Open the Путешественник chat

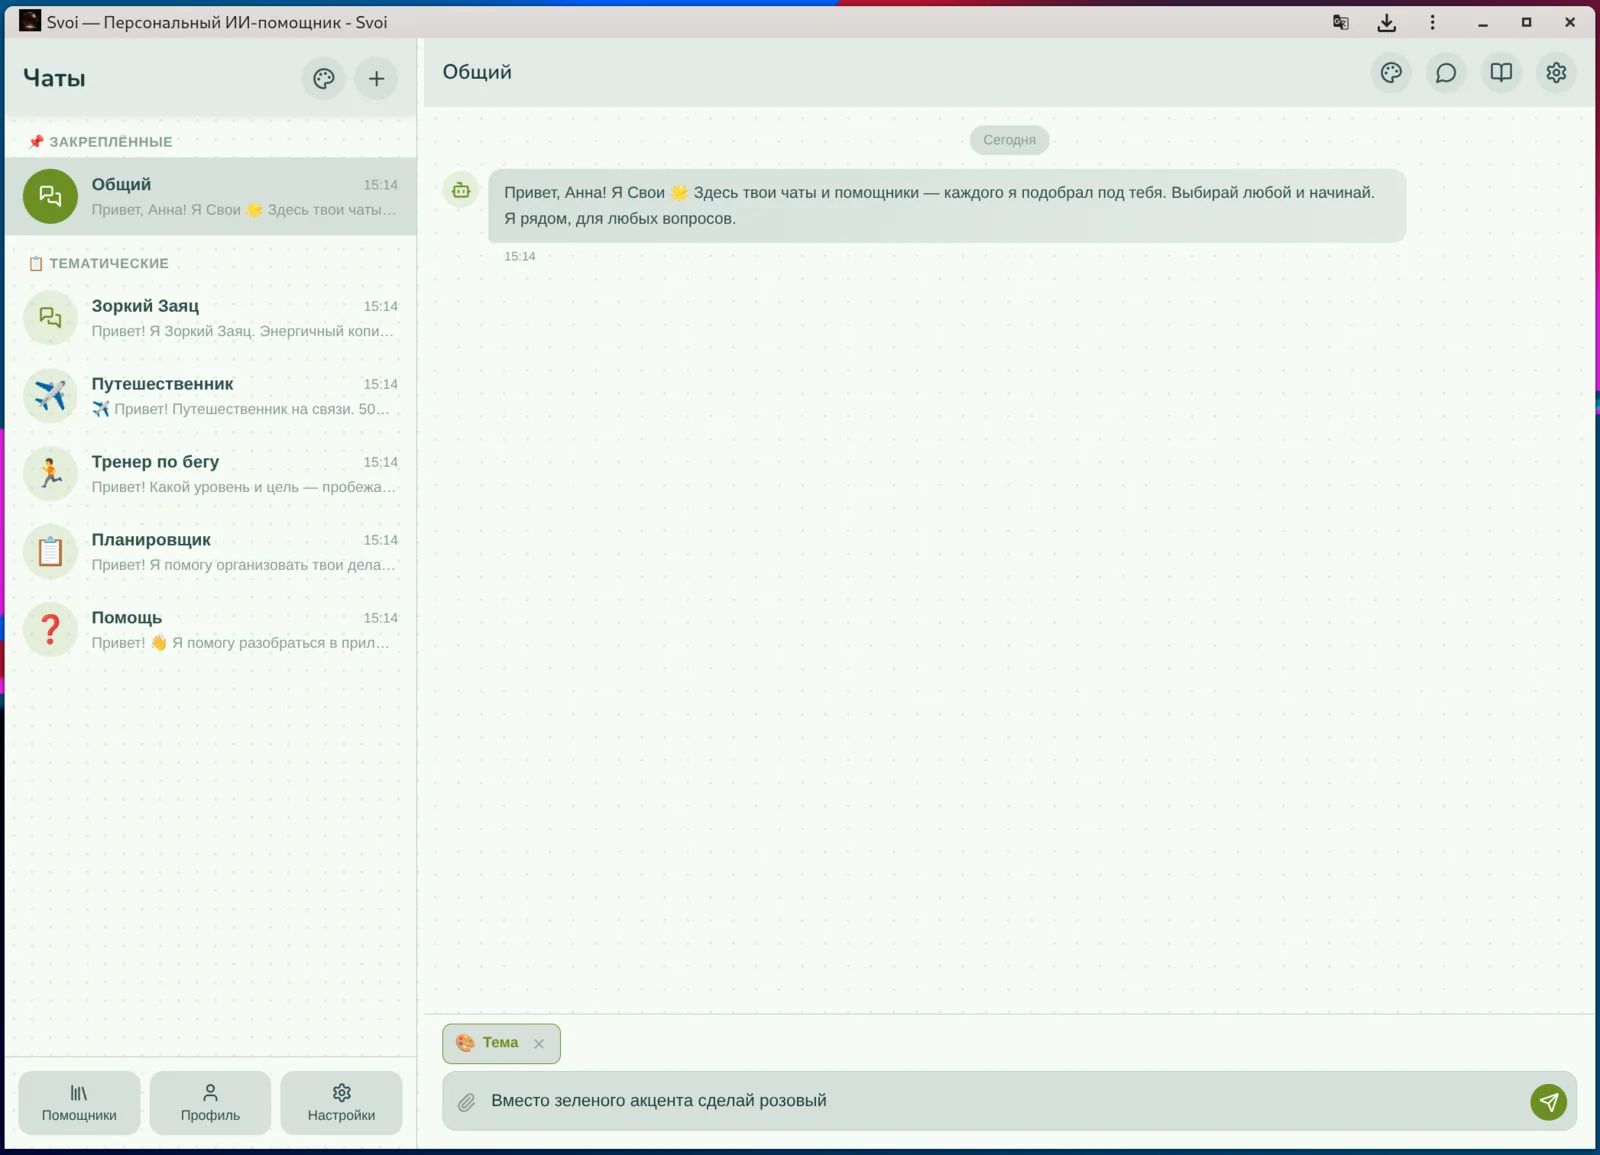click(x=210, y=396)
